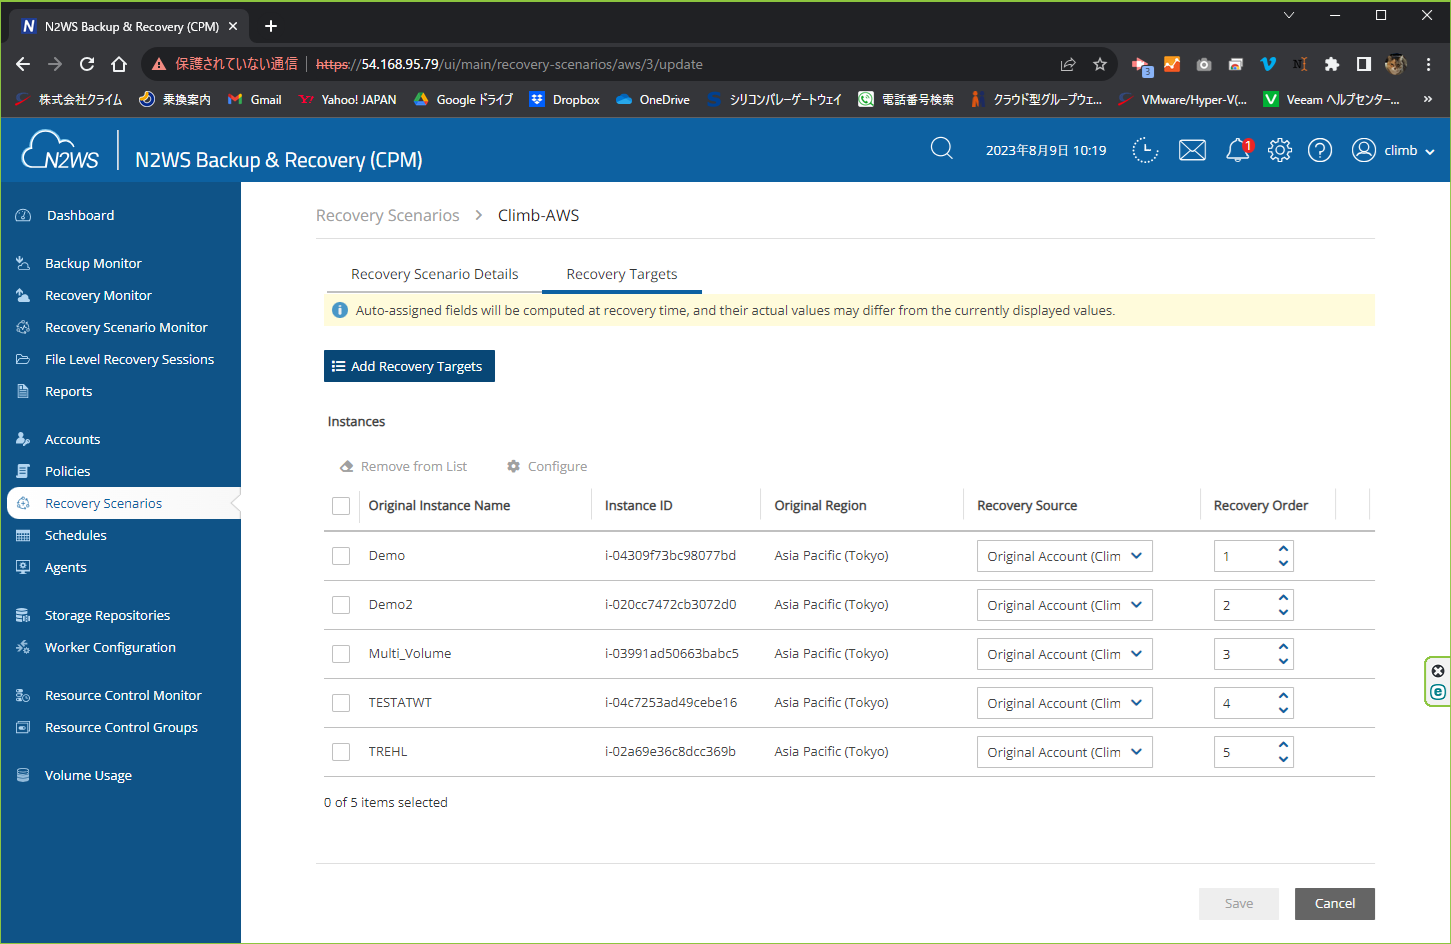Sort by Original Instance Name column
This screenshot has width=1451, height=944.
[439, 505]
